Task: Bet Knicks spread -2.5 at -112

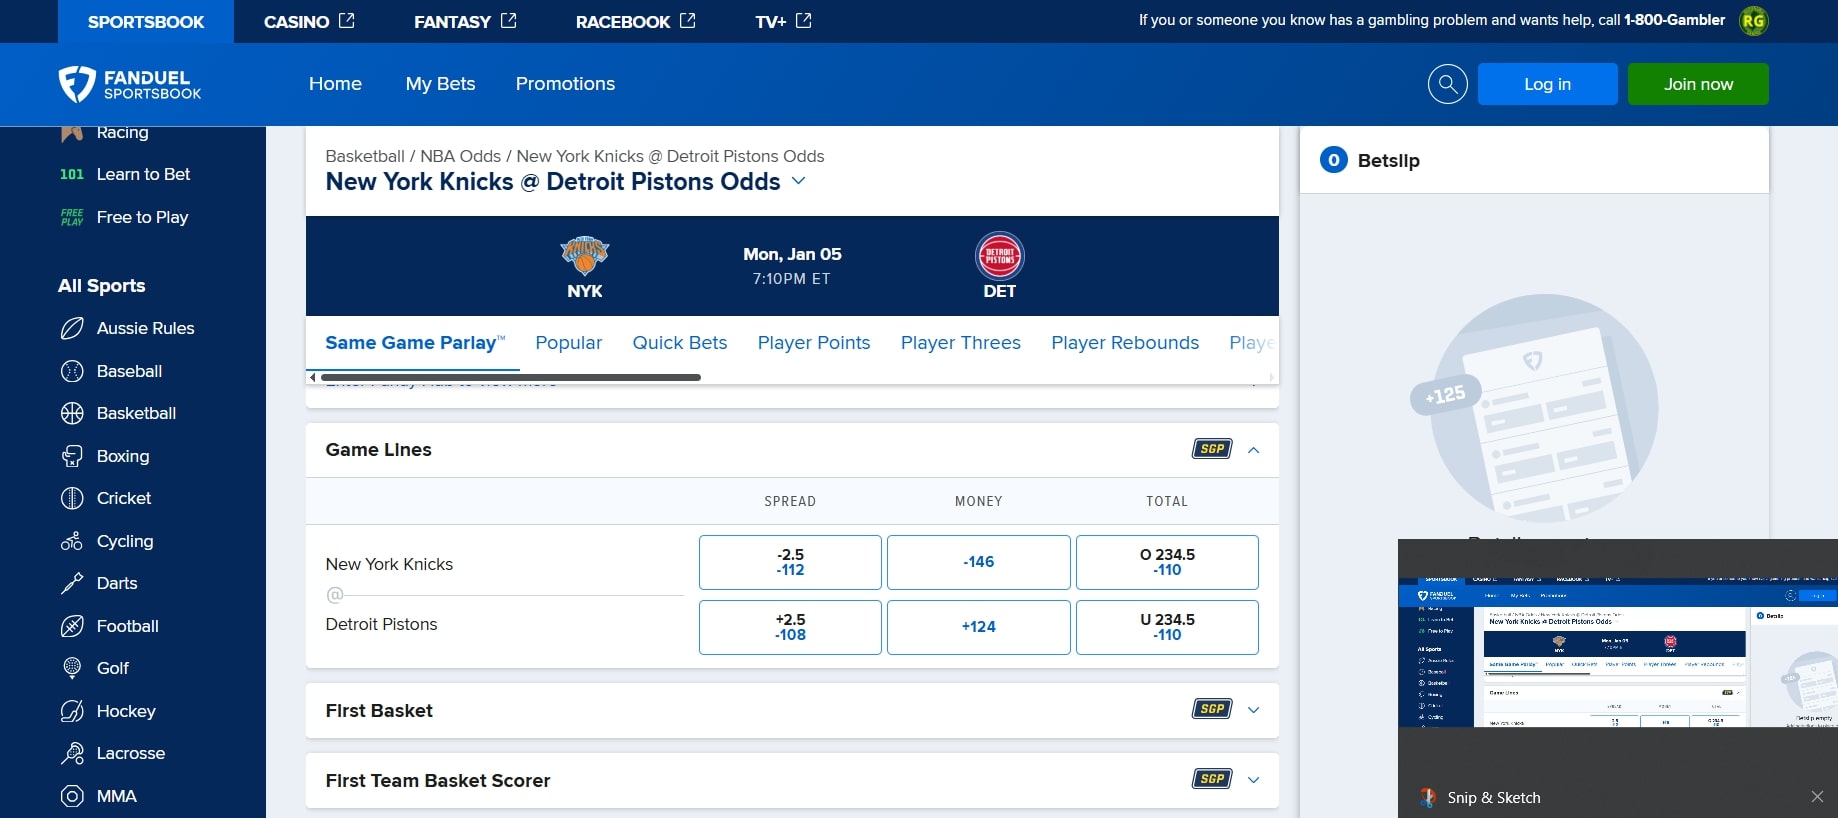Action: pyautogui.click(x=790, y=562)
